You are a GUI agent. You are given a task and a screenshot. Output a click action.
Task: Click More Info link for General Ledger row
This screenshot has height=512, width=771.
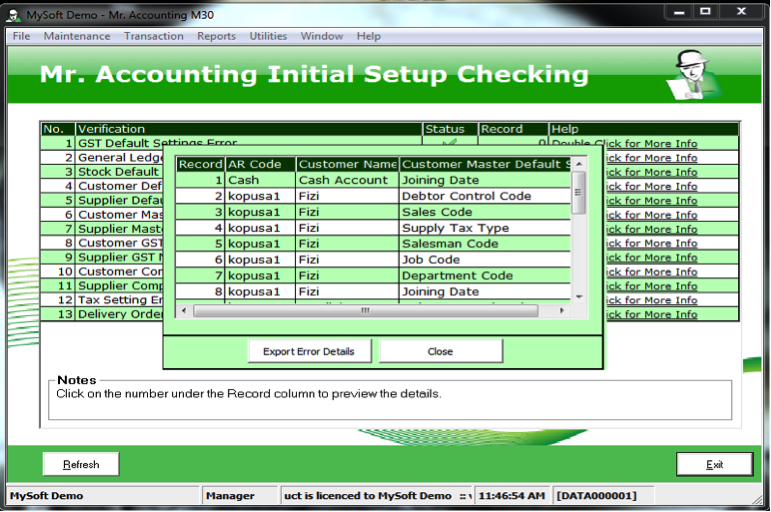pos(651,157)
